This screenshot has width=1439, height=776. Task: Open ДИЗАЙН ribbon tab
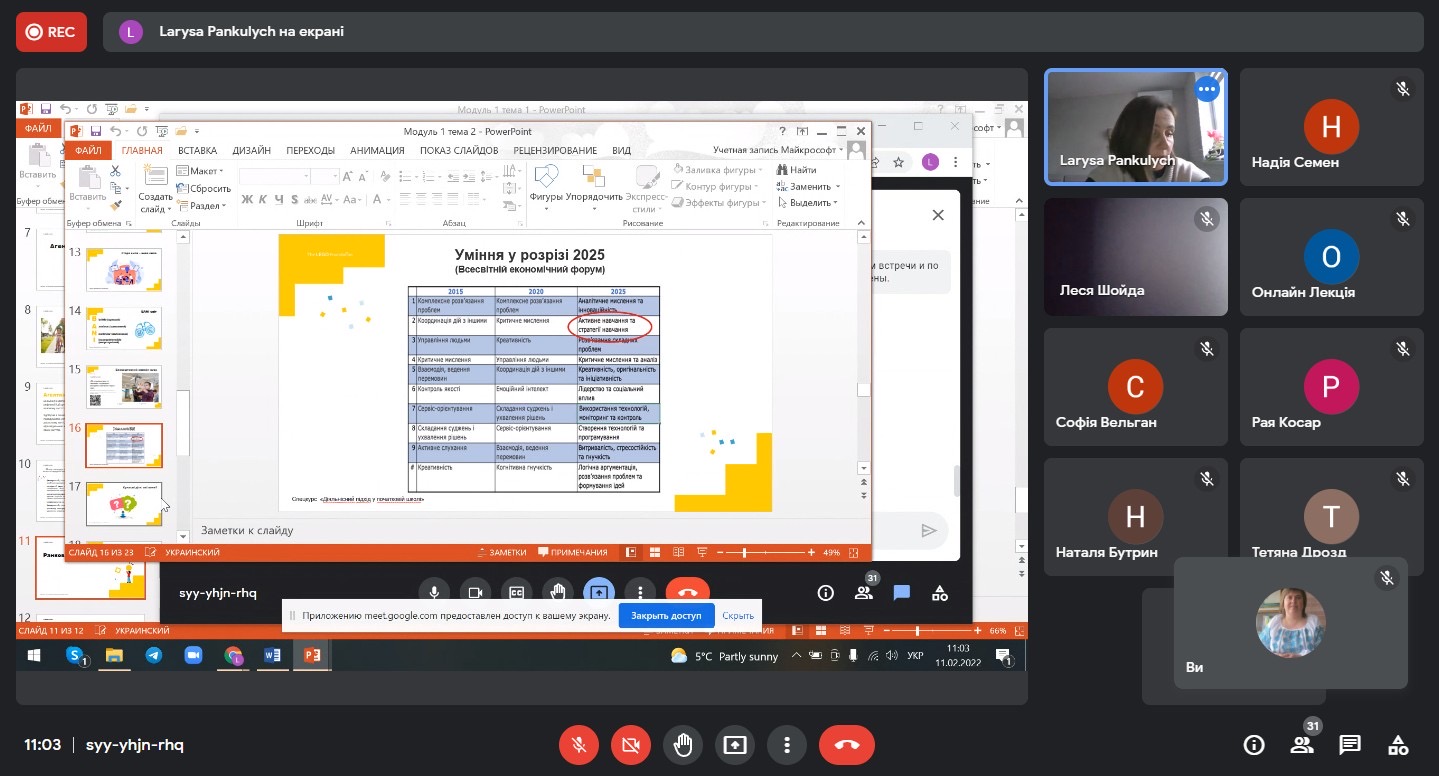[251, 151]
